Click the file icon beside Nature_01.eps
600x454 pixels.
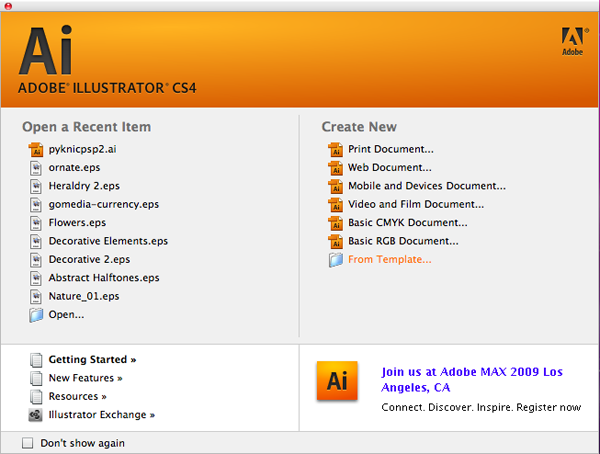pos(36,296)
